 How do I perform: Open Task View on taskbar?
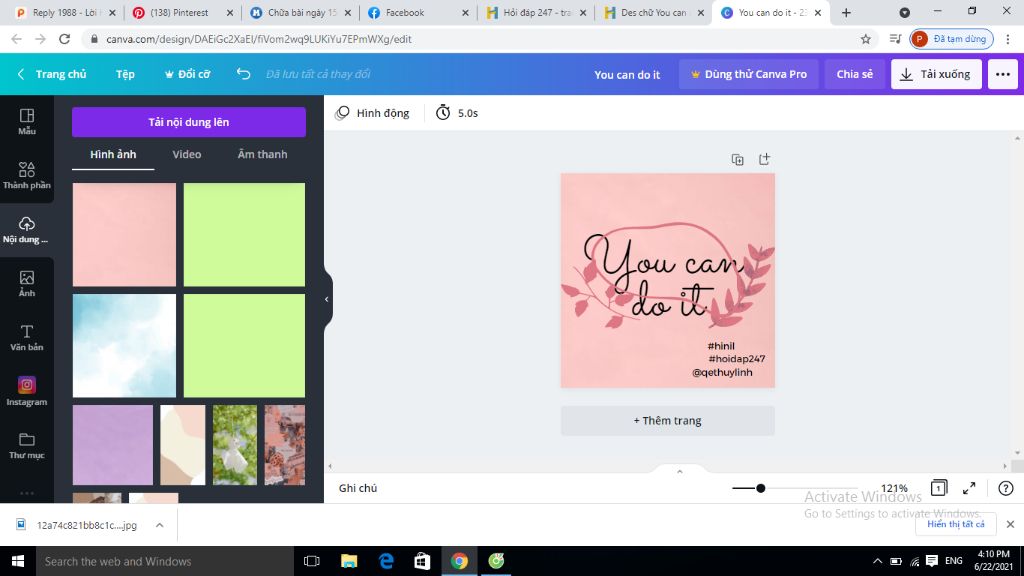312,561
